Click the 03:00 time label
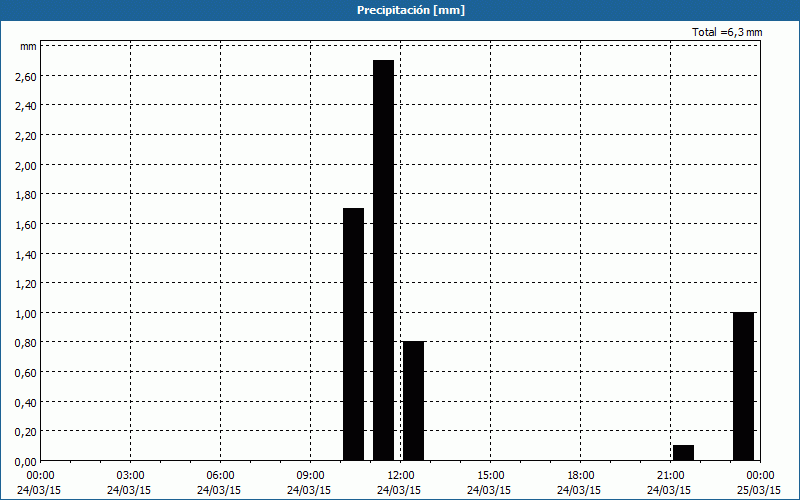The height and width of the screenshot is (500, 800). click(131, 476)
